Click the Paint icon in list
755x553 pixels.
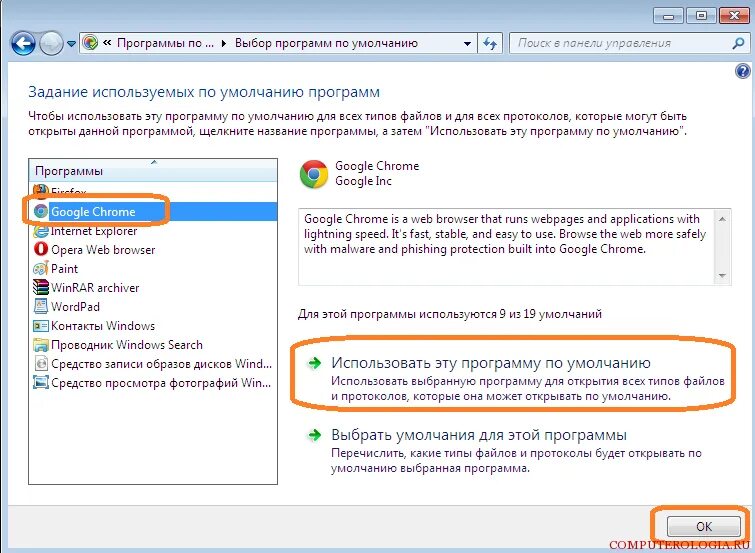coord(41,268)
